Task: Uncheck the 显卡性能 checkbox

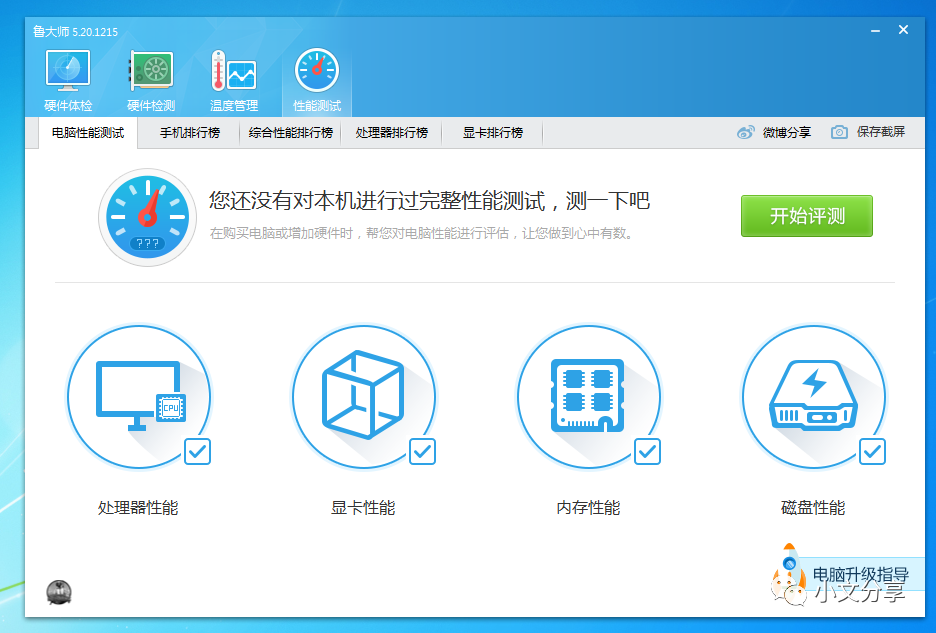Action: point(423,451)
